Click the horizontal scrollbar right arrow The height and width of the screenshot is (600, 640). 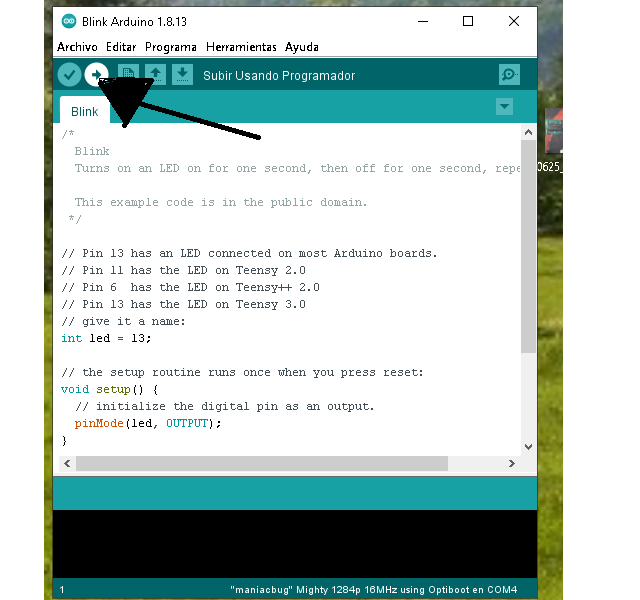pos(512,464)
